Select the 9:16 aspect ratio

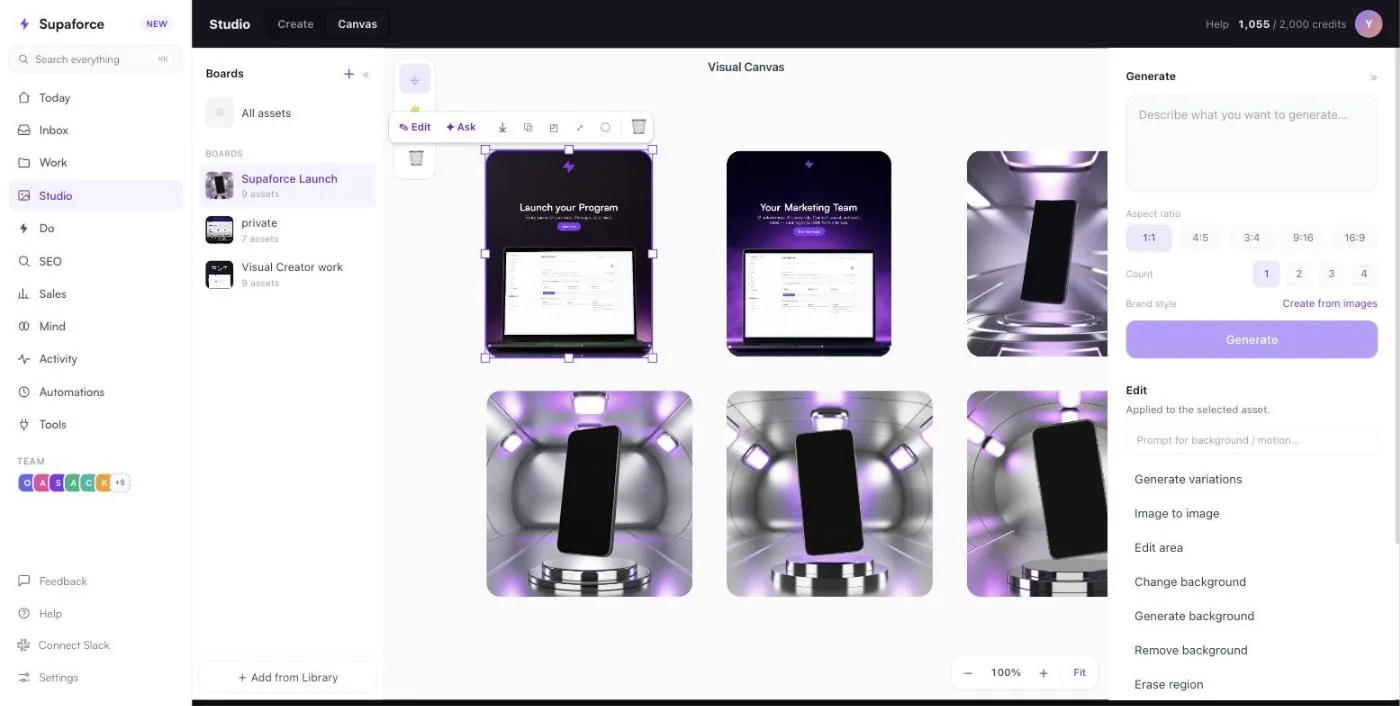pos(1303,238)
